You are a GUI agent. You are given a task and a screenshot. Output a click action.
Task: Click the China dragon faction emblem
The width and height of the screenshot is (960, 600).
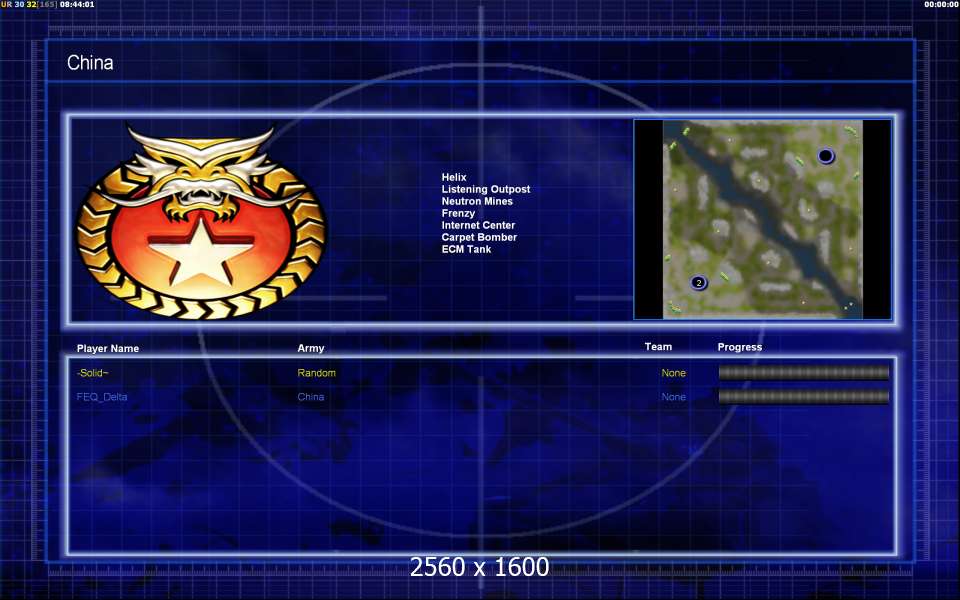201,222
